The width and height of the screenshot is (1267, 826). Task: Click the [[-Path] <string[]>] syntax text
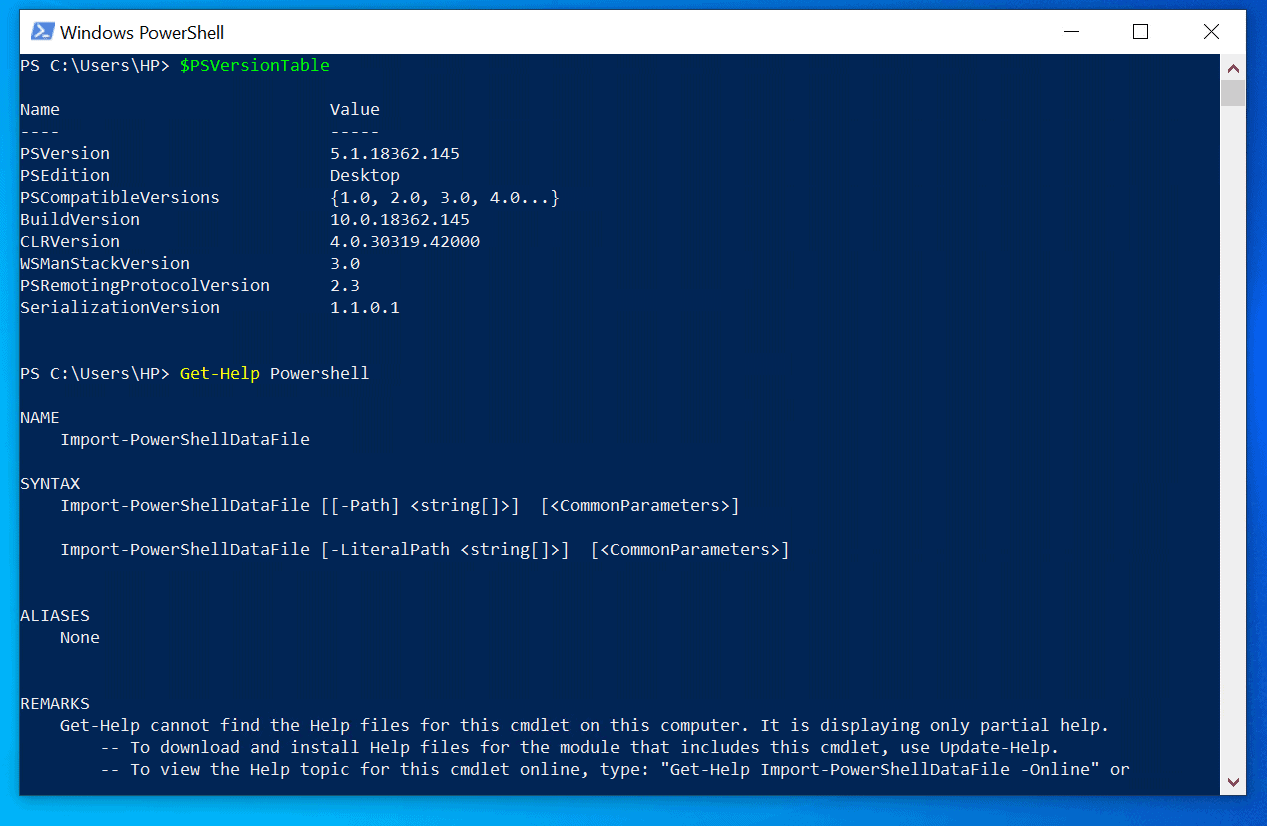[420, 506]
